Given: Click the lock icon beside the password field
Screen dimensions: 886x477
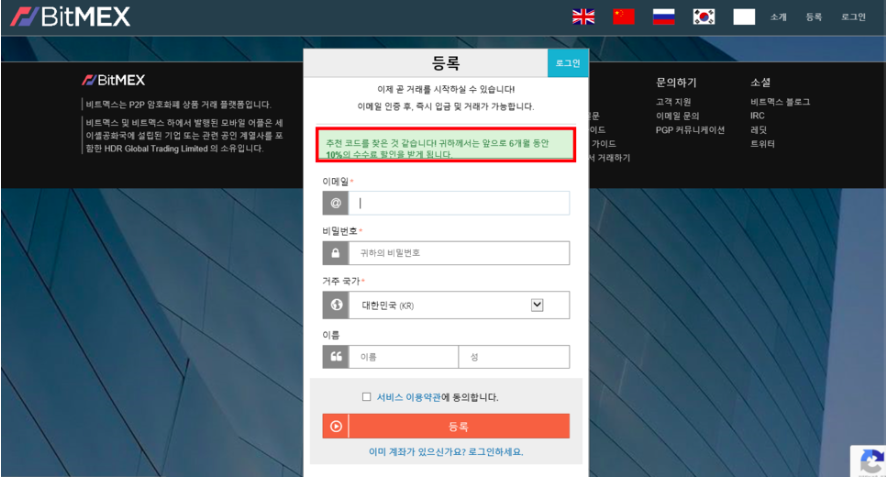Looking at the screenshot, I should (x=336, y=253).
